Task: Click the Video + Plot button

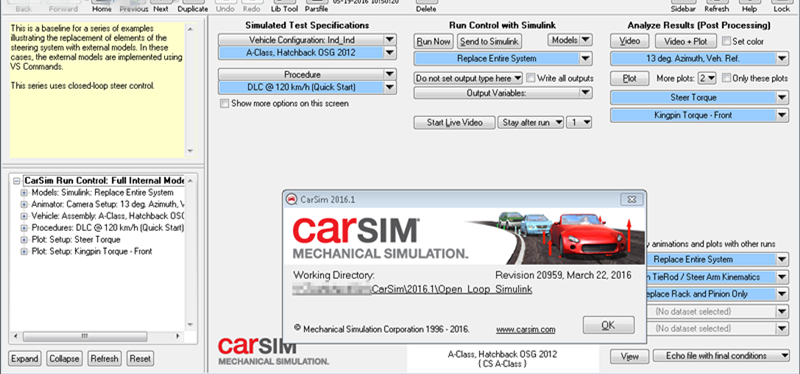Action: click(686, 41)
